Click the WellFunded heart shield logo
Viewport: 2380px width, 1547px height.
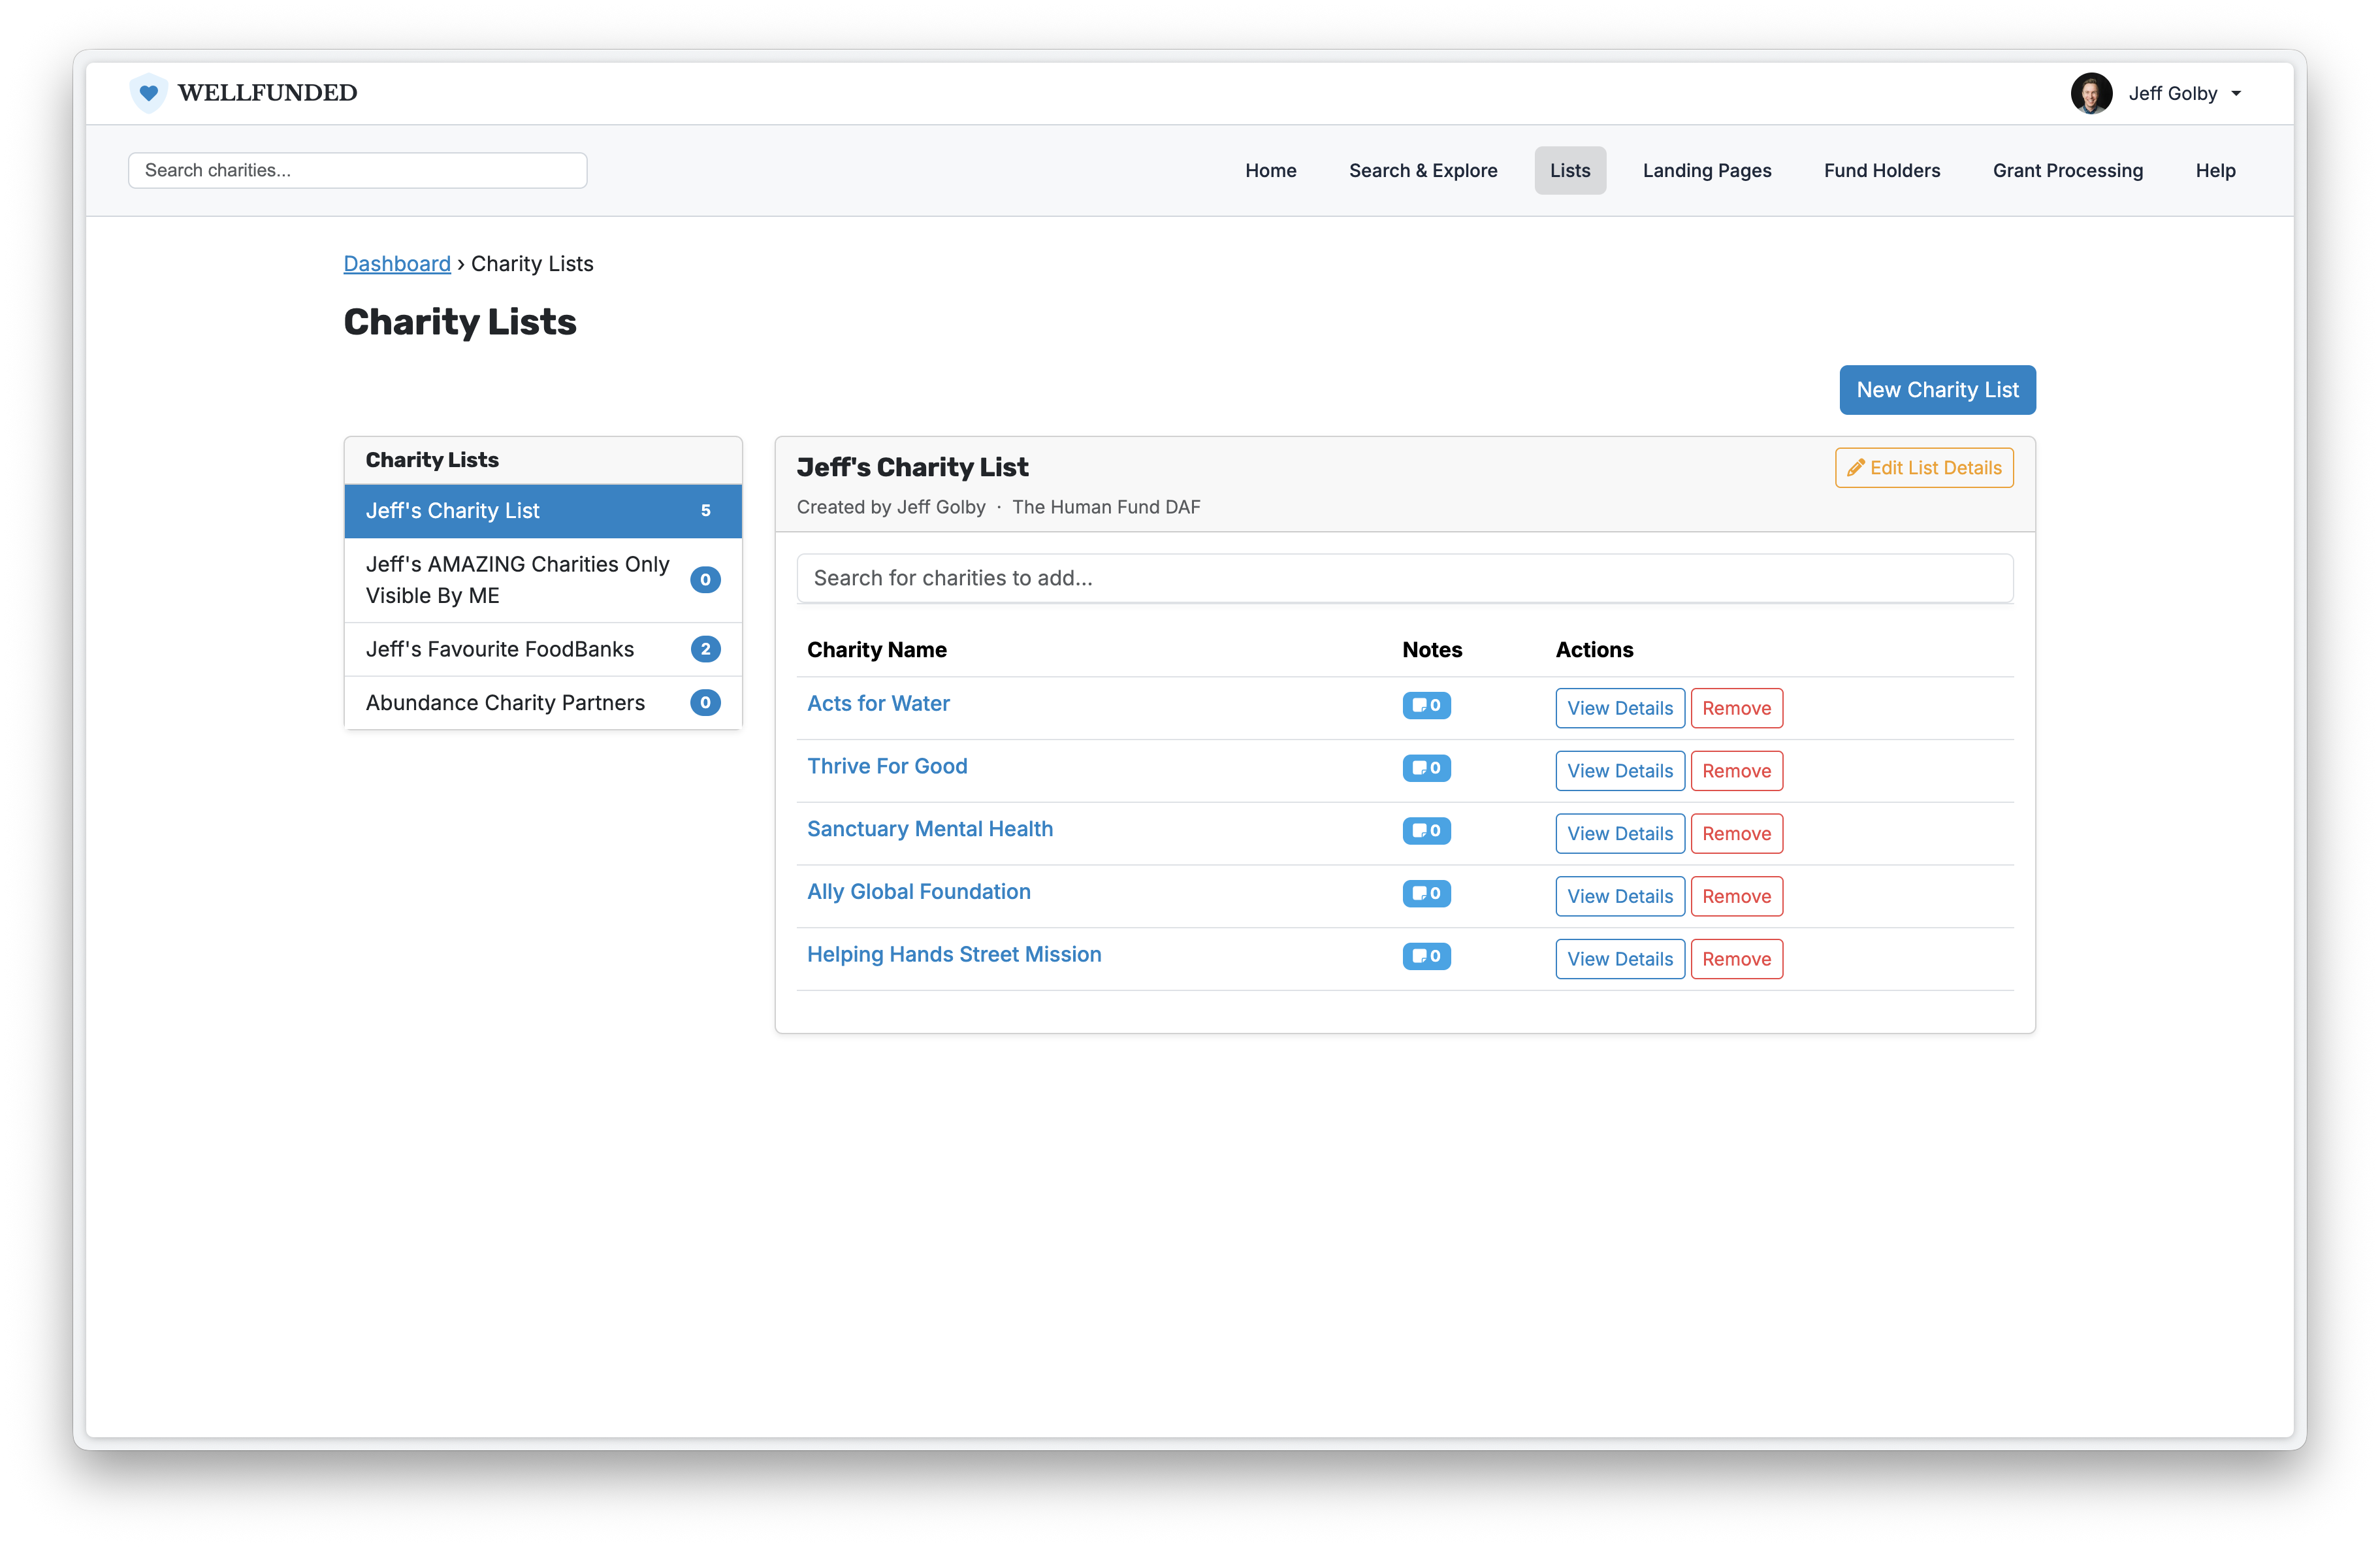(x=148, y=93)
